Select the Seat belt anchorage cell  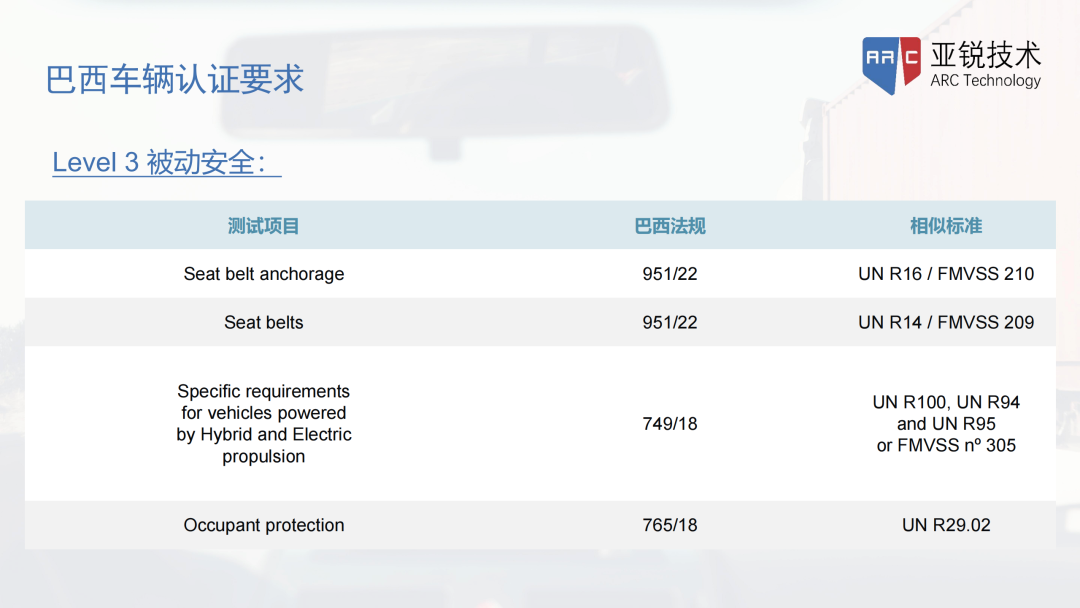264,274
